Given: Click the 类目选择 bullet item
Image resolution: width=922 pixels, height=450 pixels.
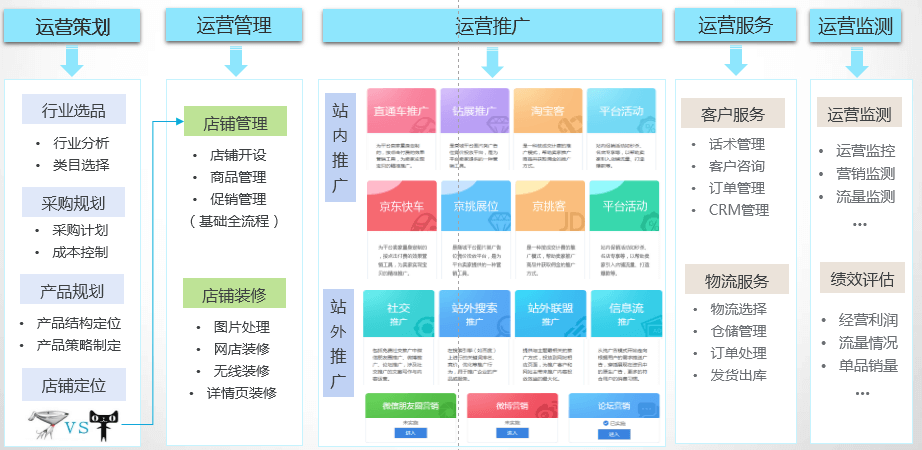Looking at the screenshot, I should [81, 165].
